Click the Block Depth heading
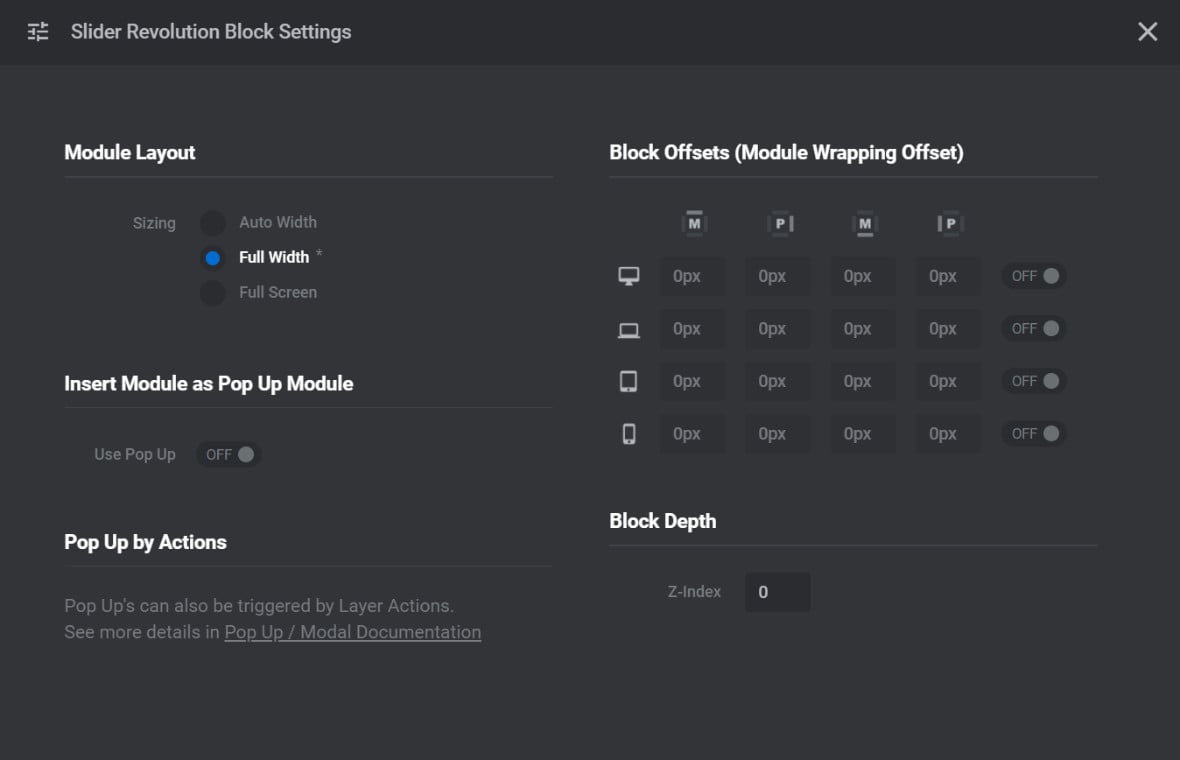 663,521
